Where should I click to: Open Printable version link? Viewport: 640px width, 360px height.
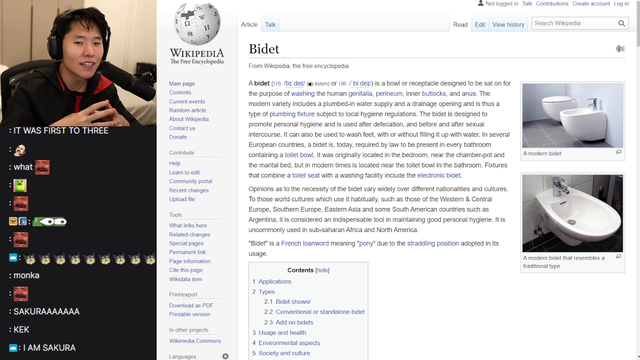pos(189,314)
